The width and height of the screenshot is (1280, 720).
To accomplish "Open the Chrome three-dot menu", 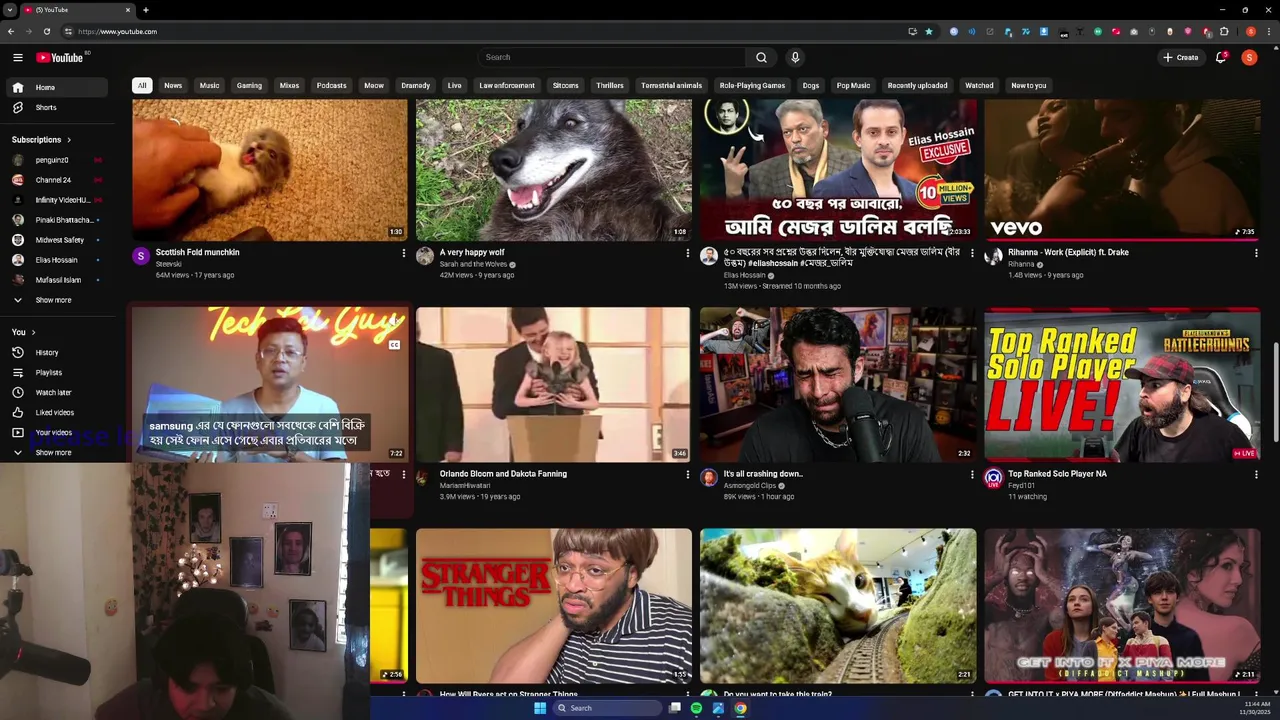I will pos(1270,31).
